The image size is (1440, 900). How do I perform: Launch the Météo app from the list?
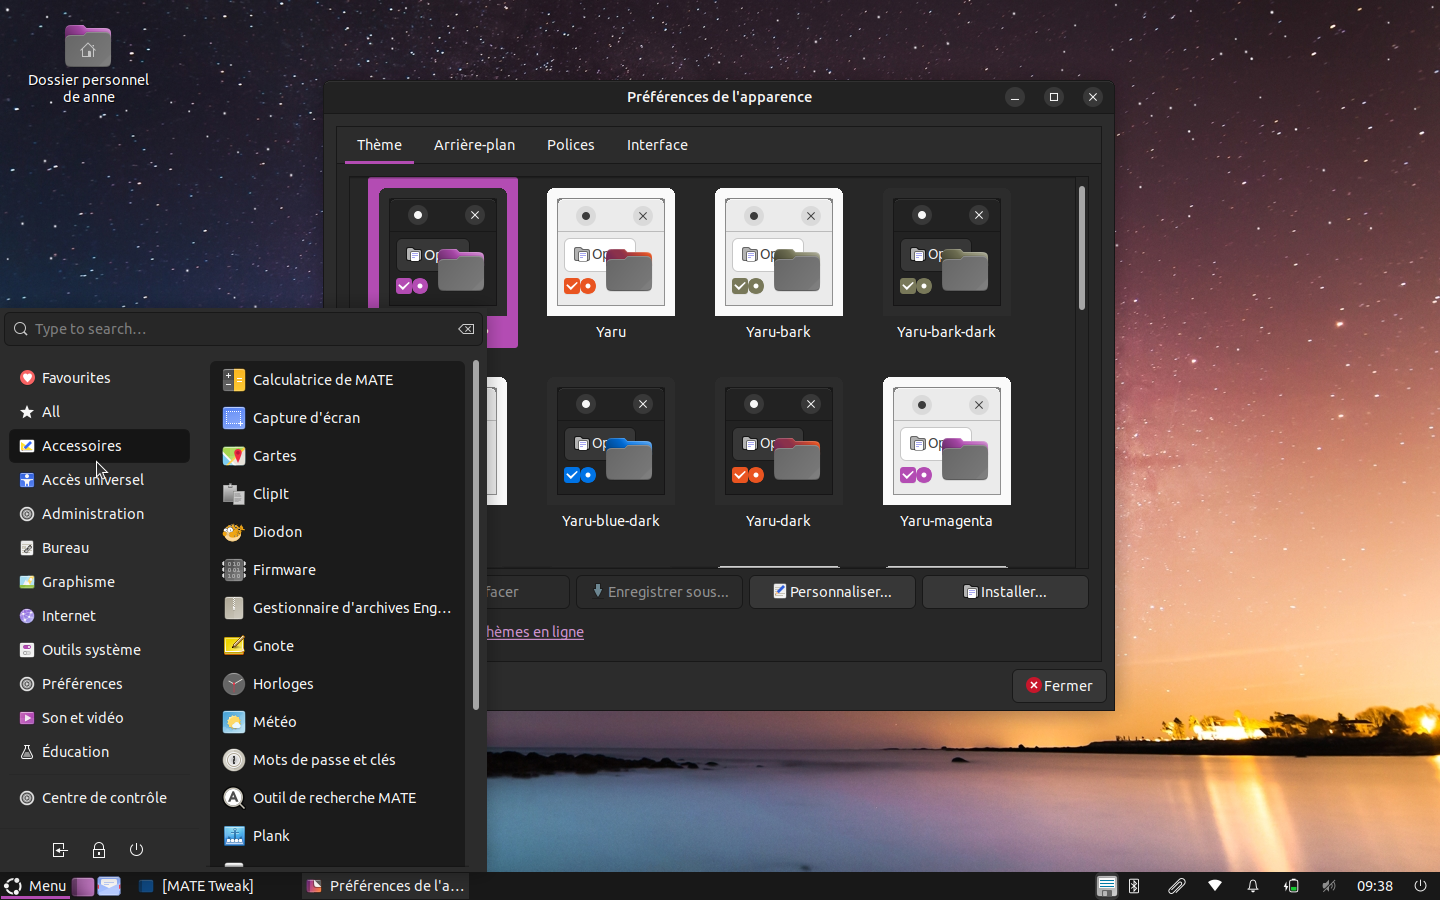[274, 722]
